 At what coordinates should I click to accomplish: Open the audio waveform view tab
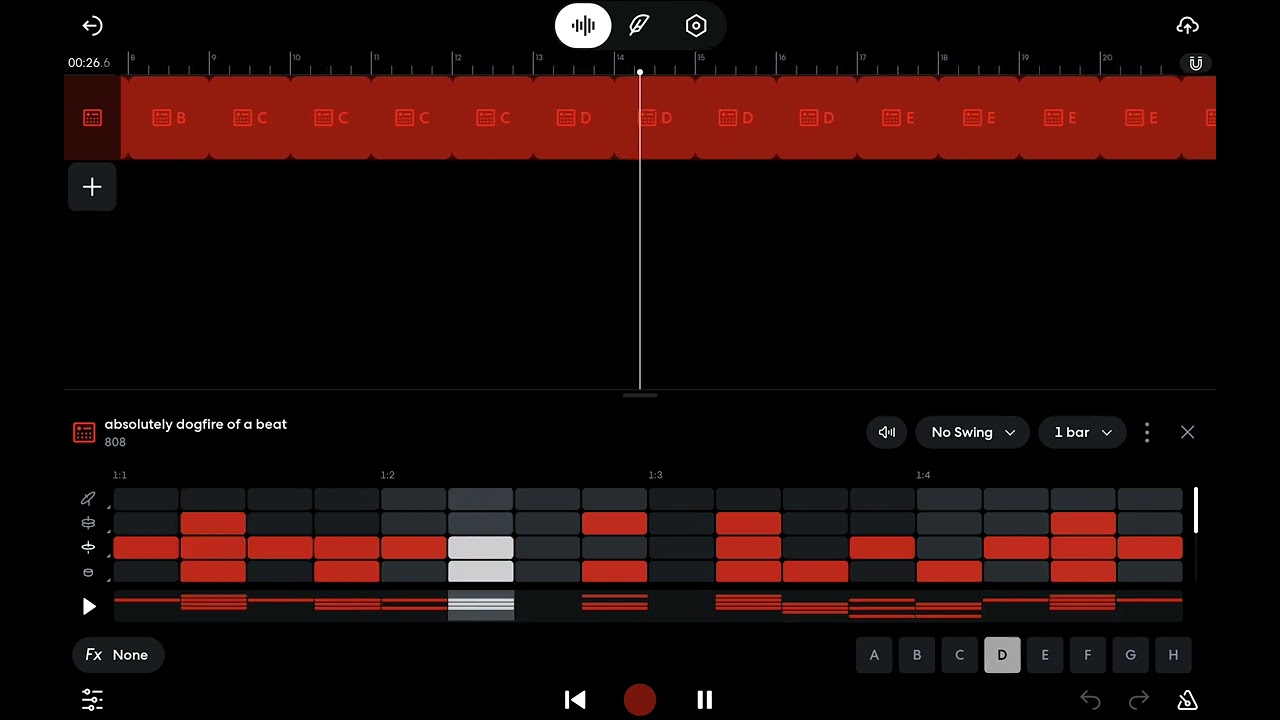[x=583, y=26]
